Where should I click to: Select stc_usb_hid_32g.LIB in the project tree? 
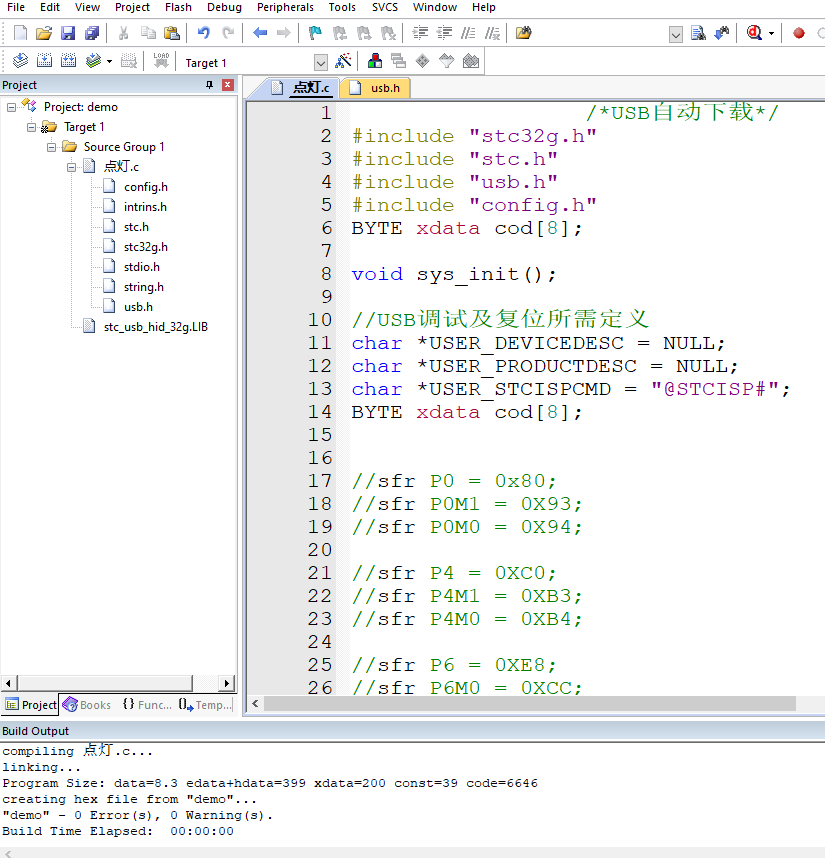(156, 327)
